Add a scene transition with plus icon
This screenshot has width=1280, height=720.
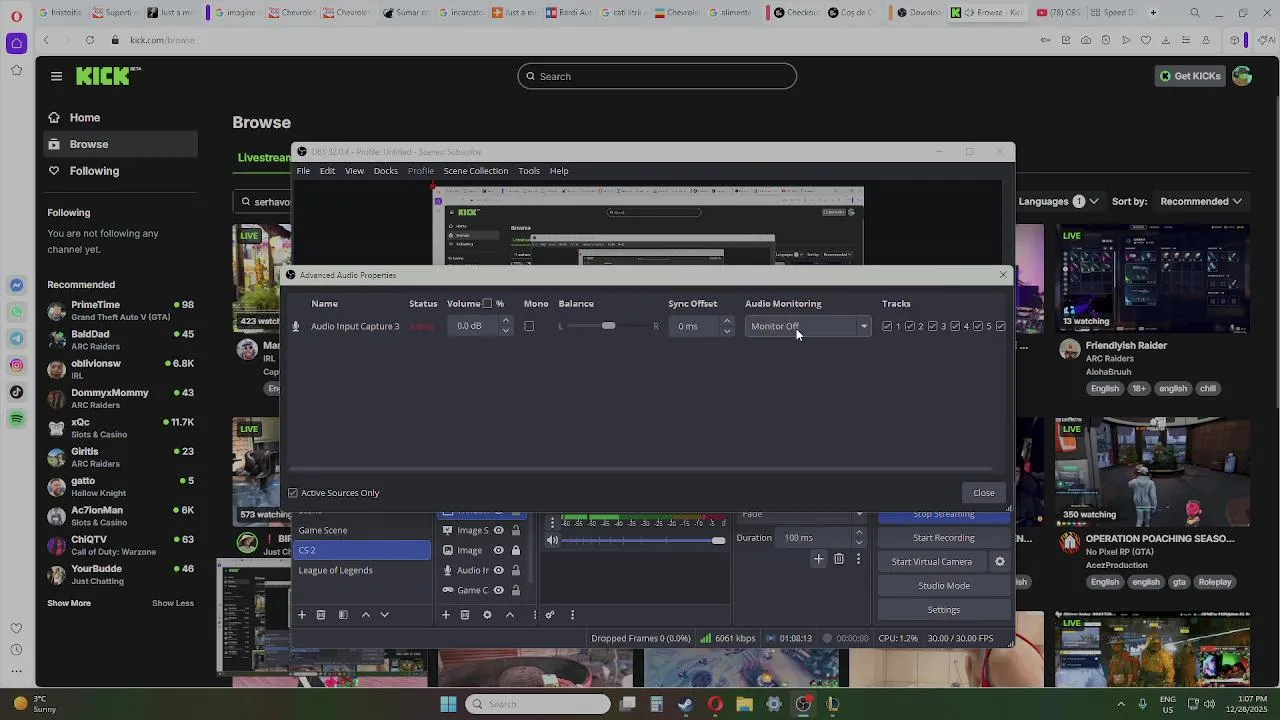pos(818,559)
